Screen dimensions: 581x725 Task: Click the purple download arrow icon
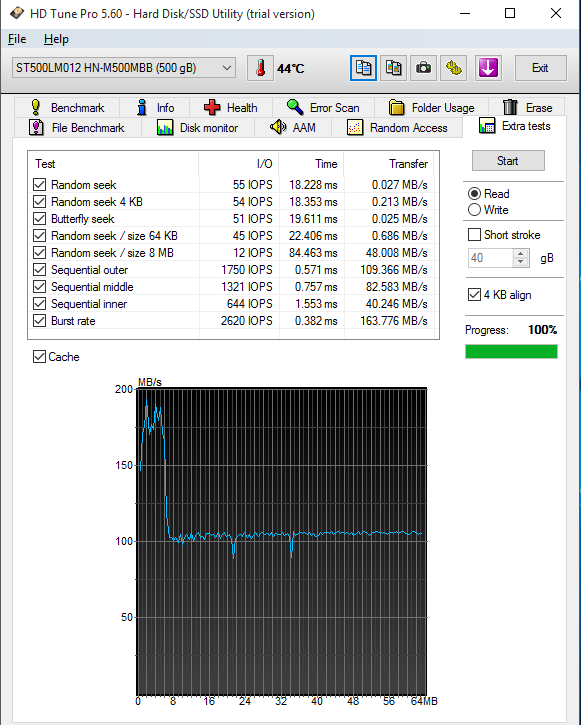pos(488,68)
